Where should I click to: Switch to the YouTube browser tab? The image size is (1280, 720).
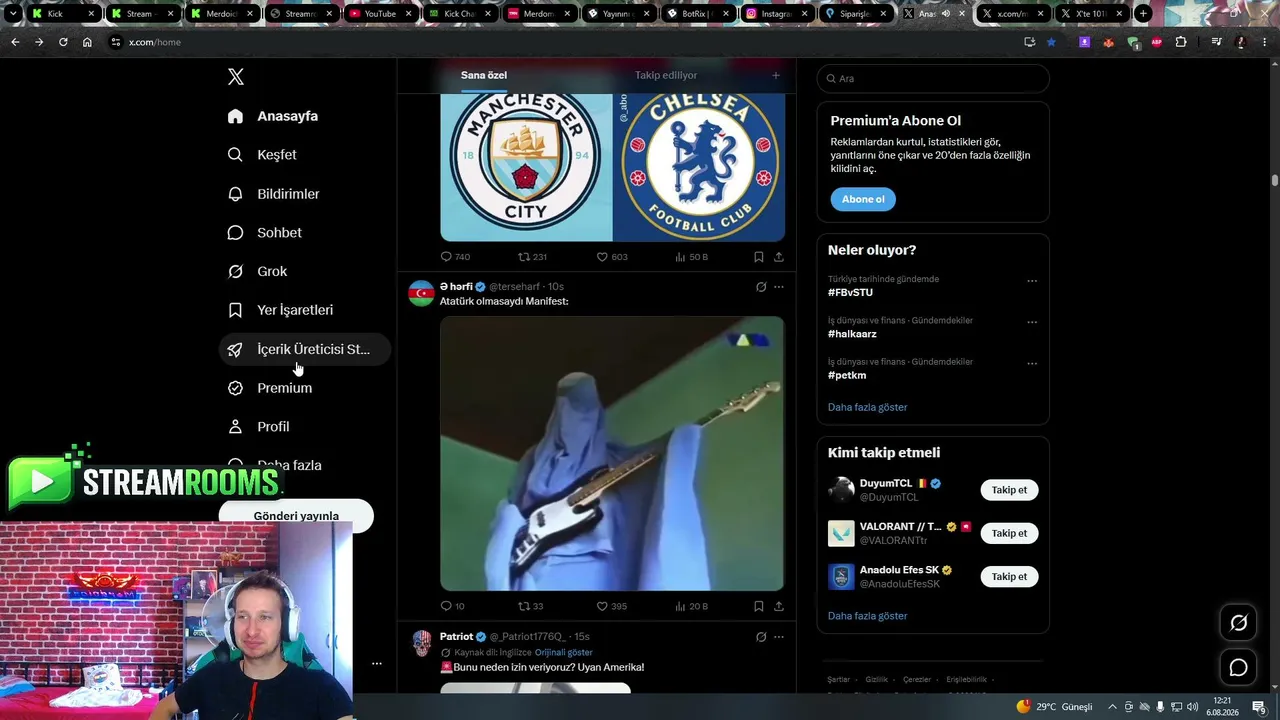(380, 14)
